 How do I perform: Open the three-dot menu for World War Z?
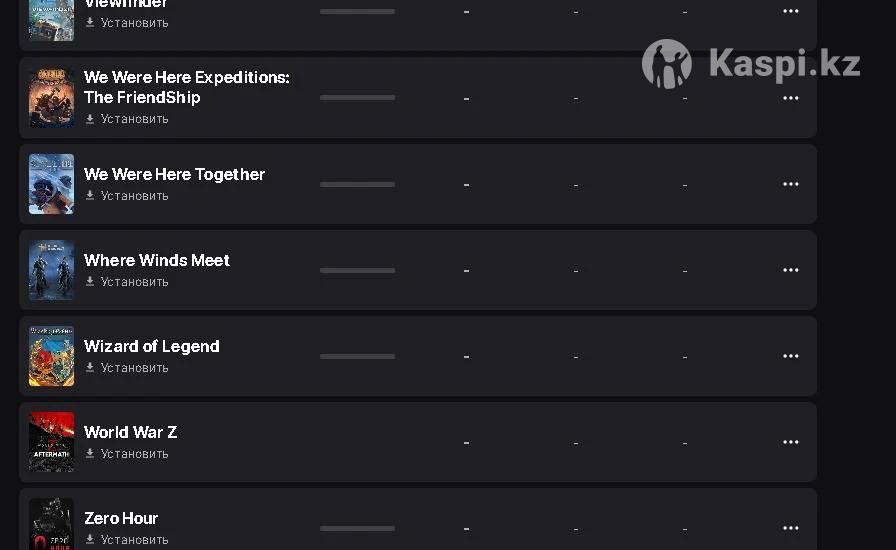point(790,442)
